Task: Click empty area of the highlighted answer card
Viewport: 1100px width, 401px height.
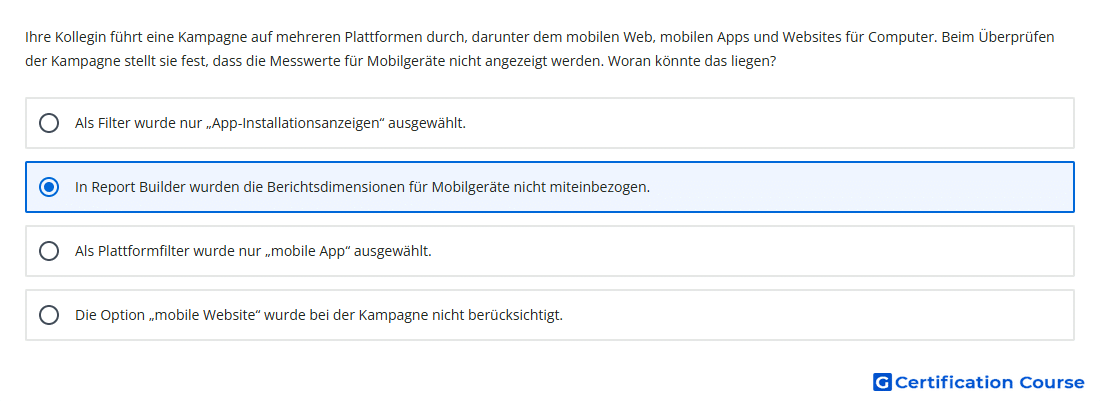Action: (x=863, y=187)
